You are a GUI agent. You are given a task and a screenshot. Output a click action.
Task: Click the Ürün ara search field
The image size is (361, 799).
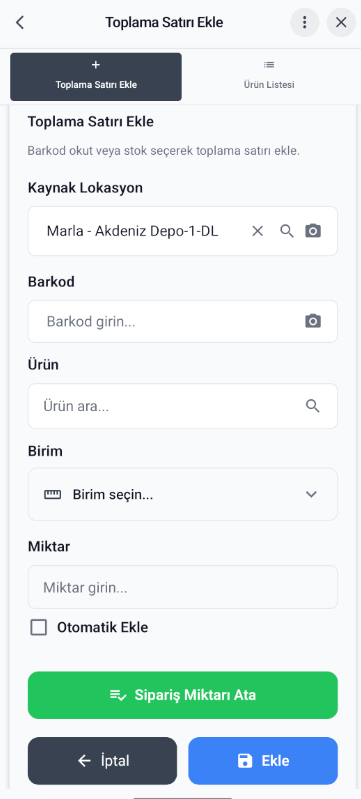183,406
